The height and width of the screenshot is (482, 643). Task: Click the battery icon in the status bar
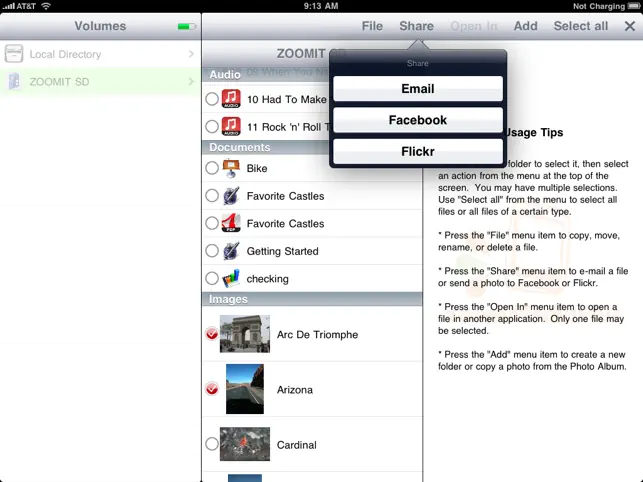coord(634,6)
